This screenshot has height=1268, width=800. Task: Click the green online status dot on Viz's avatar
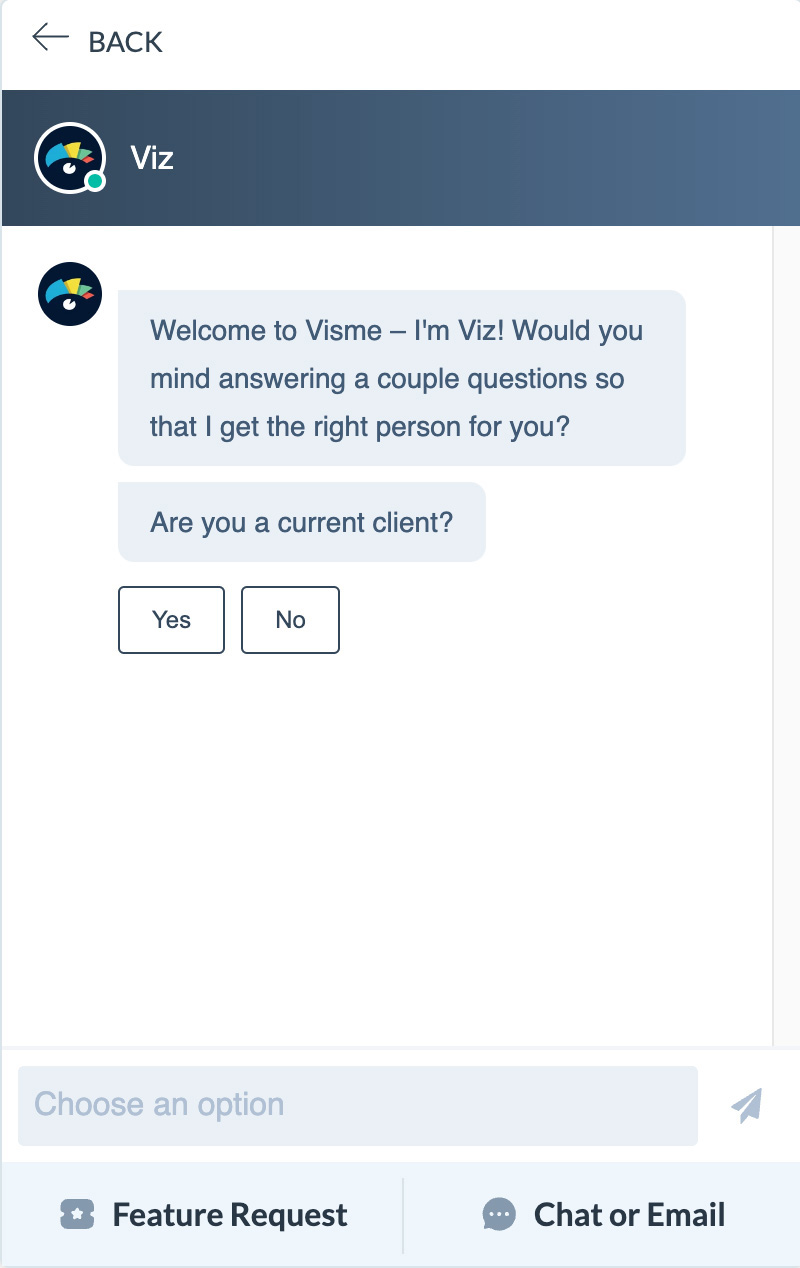point(93,182)
